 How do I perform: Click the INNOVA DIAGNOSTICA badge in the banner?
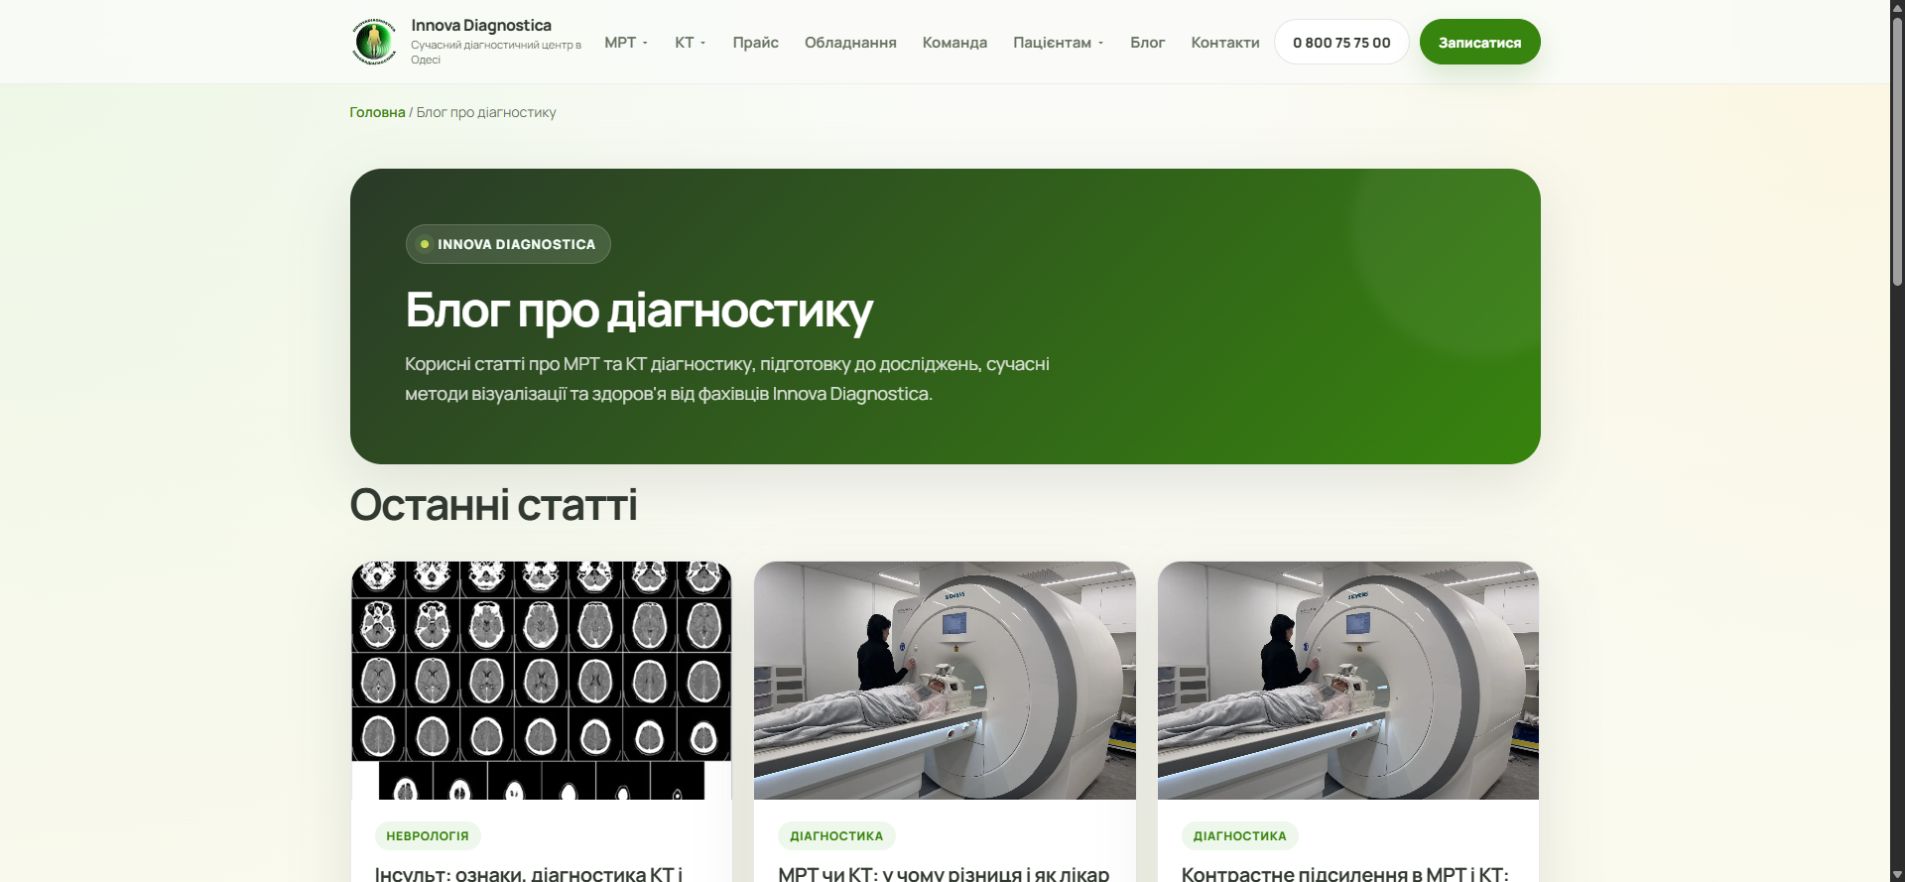click(x=508, y=244)
